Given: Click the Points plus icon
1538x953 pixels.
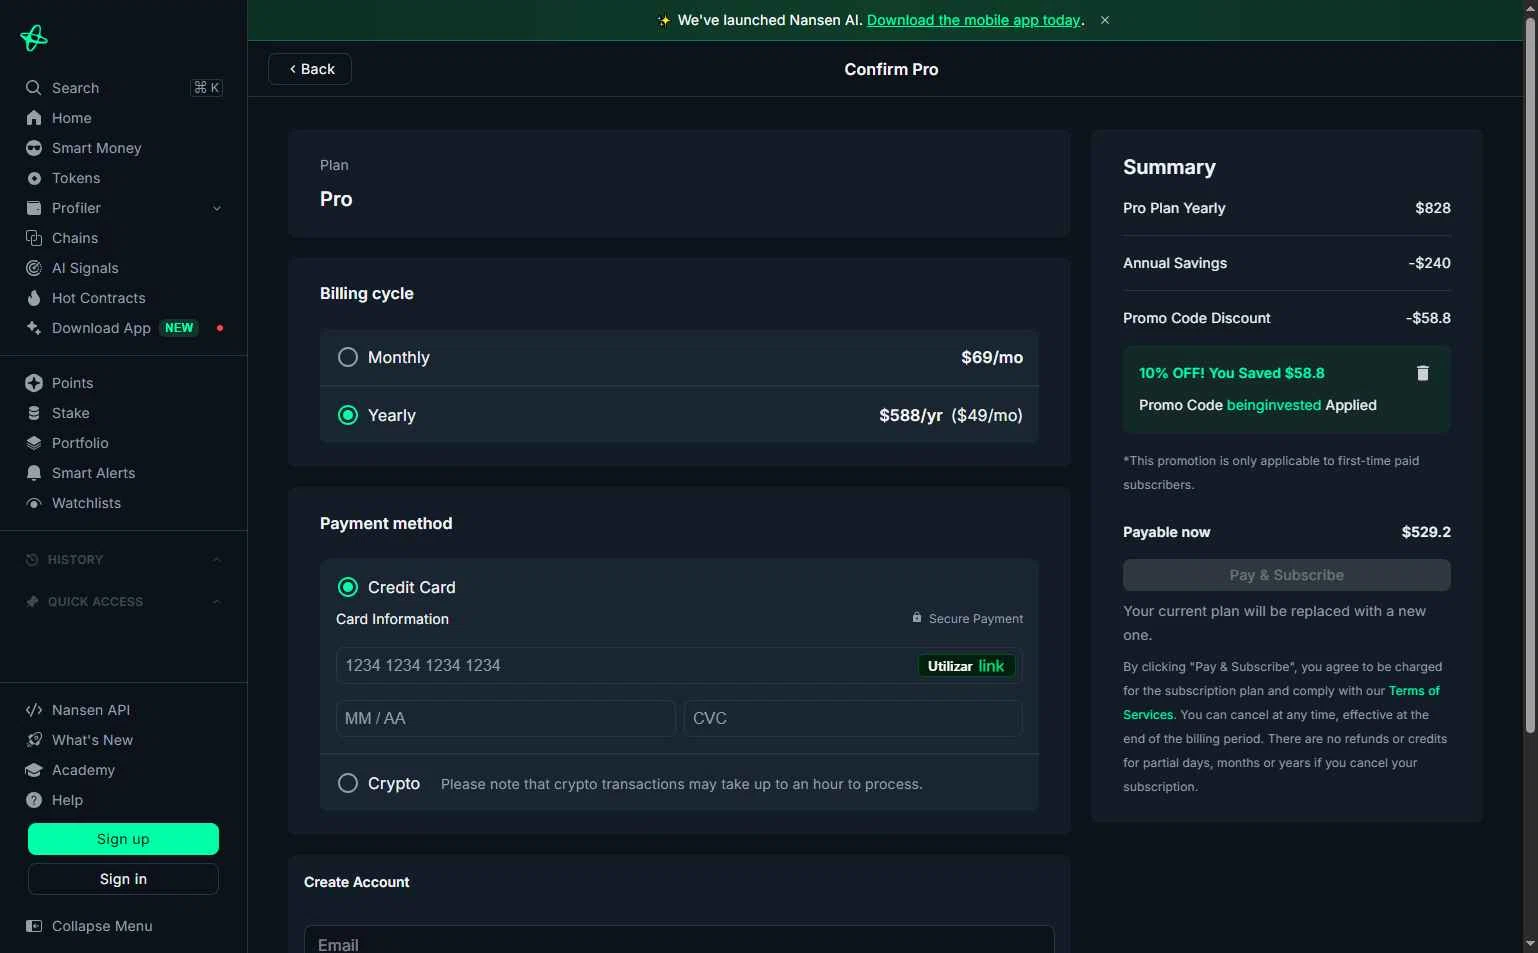Looking at the screenshot, I should tap(34, 383).
